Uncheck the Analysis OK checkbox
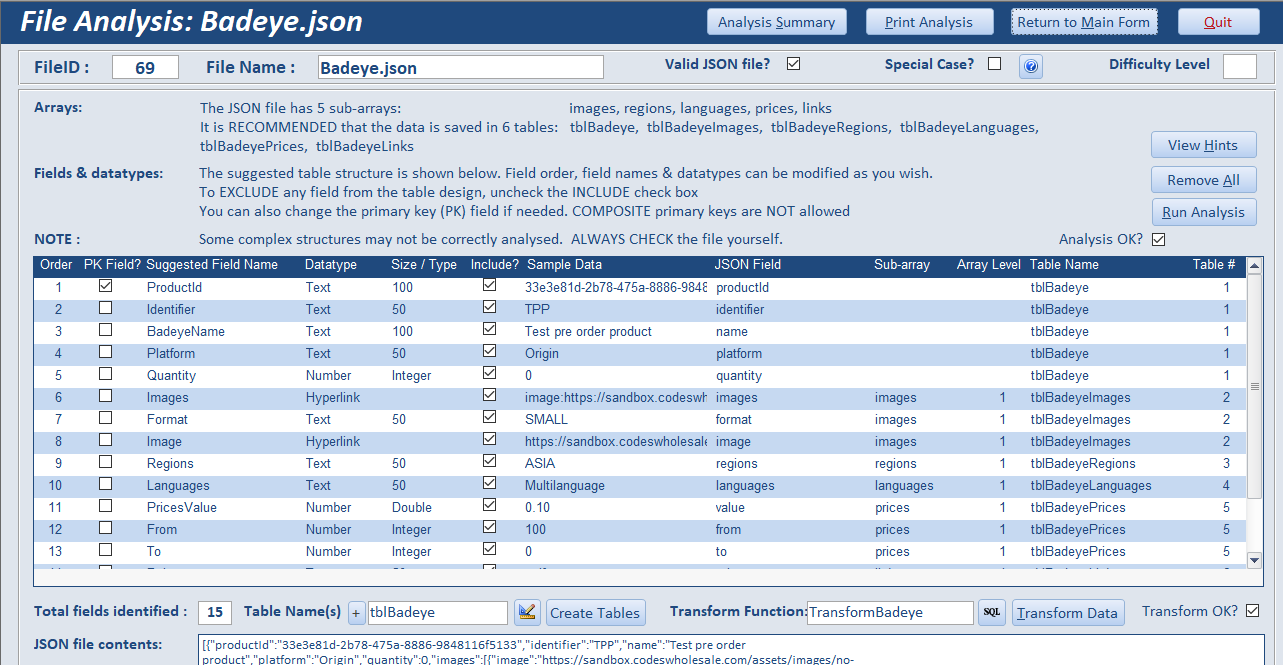 pos(1158,239)
